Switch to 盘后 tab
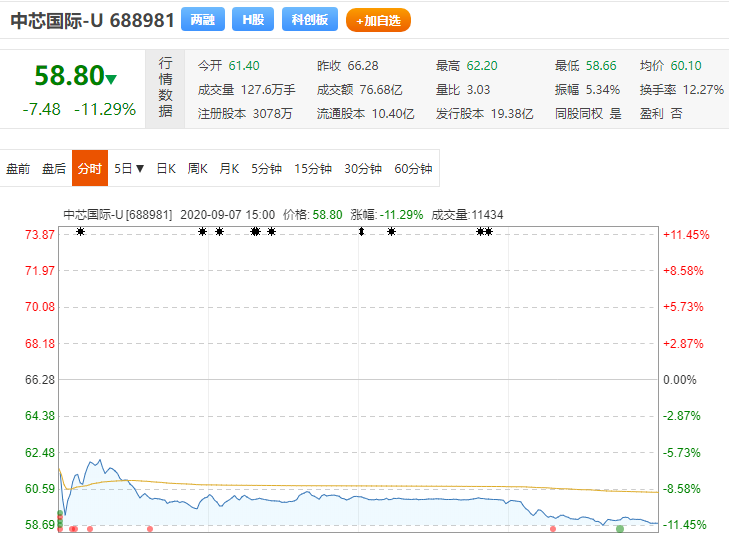729x540 pixels. [54, 168]
